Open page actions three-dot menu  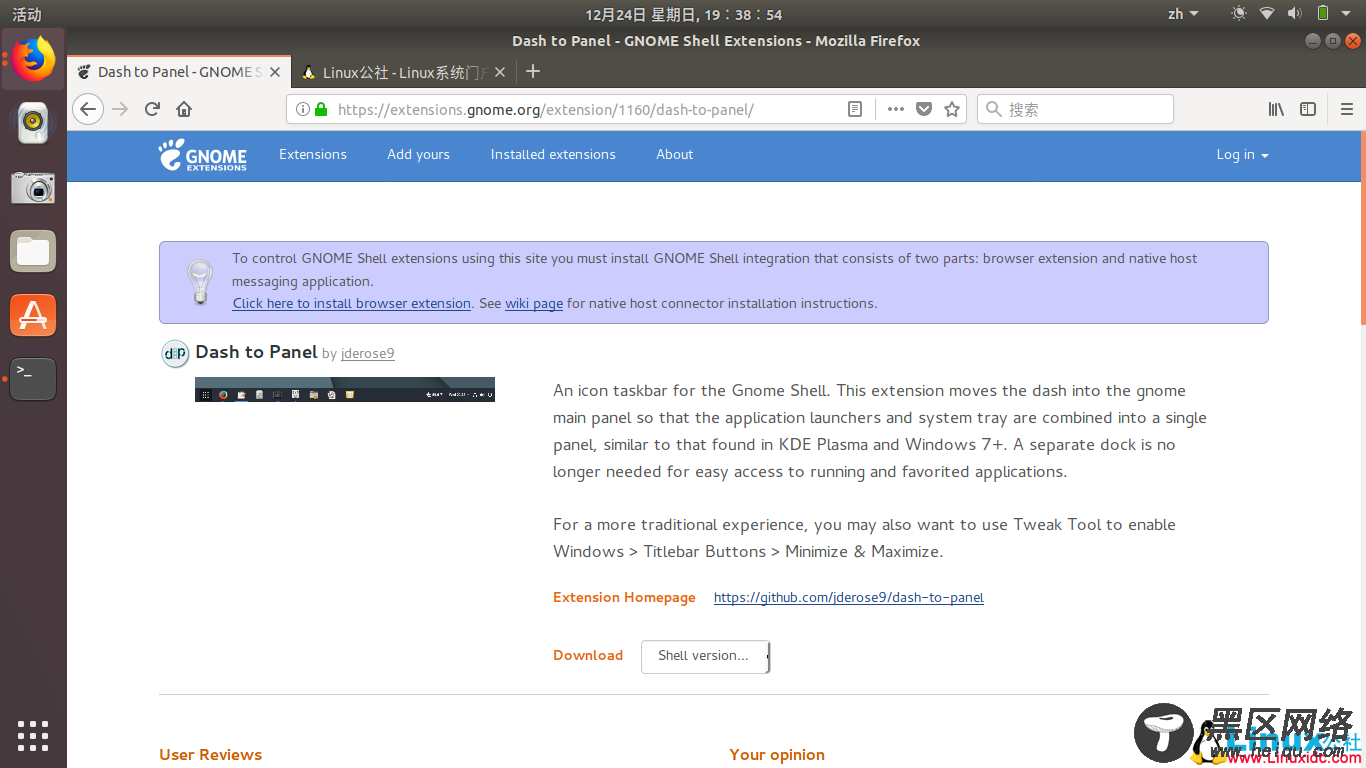896,109
